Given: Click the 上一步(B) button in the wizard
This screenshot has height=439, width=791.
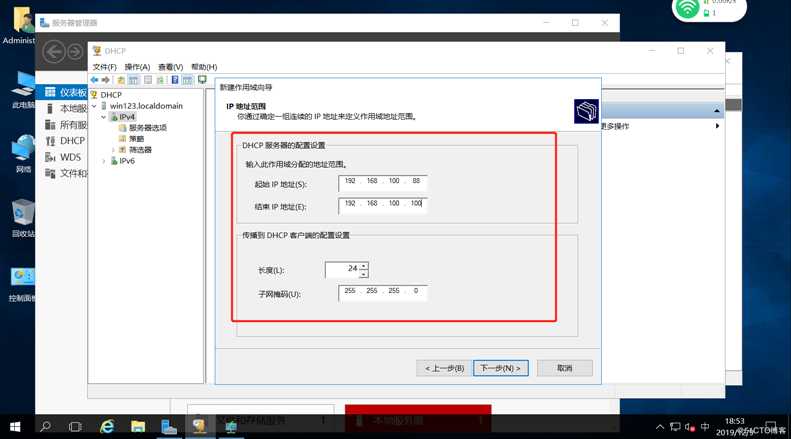Looking at the screenshot, I should [444, 368].
